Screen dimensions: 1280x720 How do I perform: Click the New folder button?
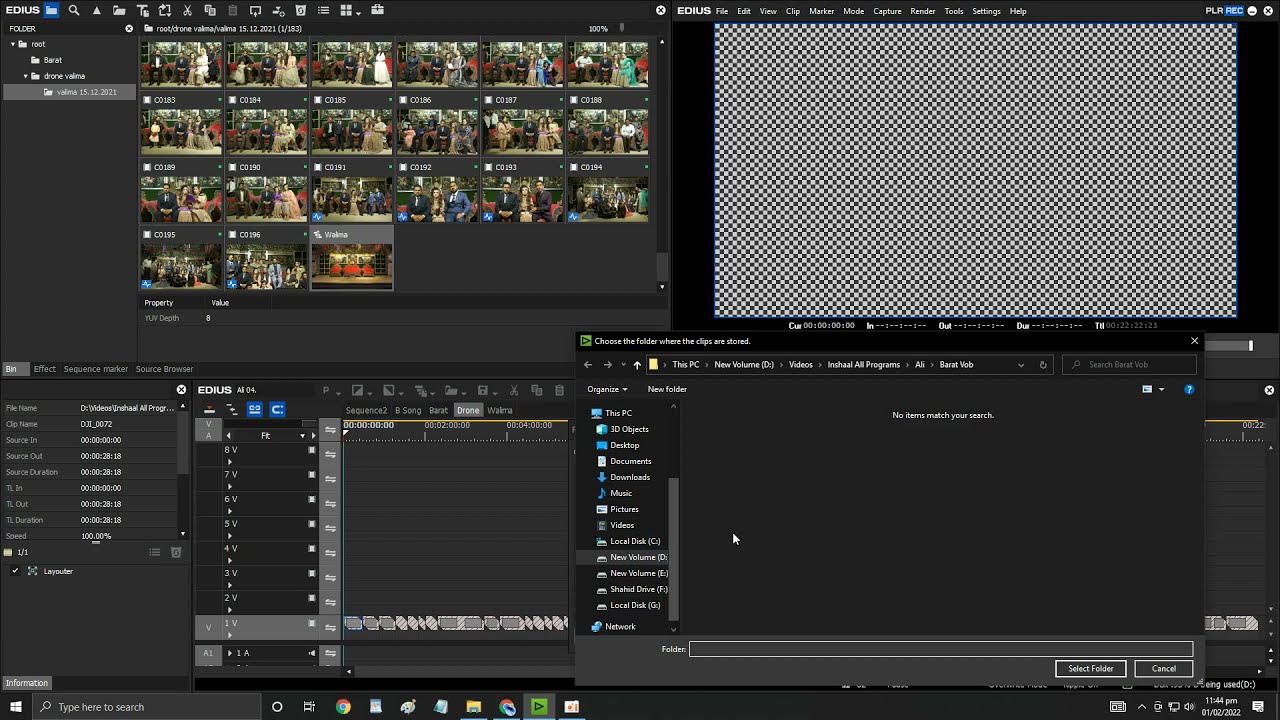[667, 389]
